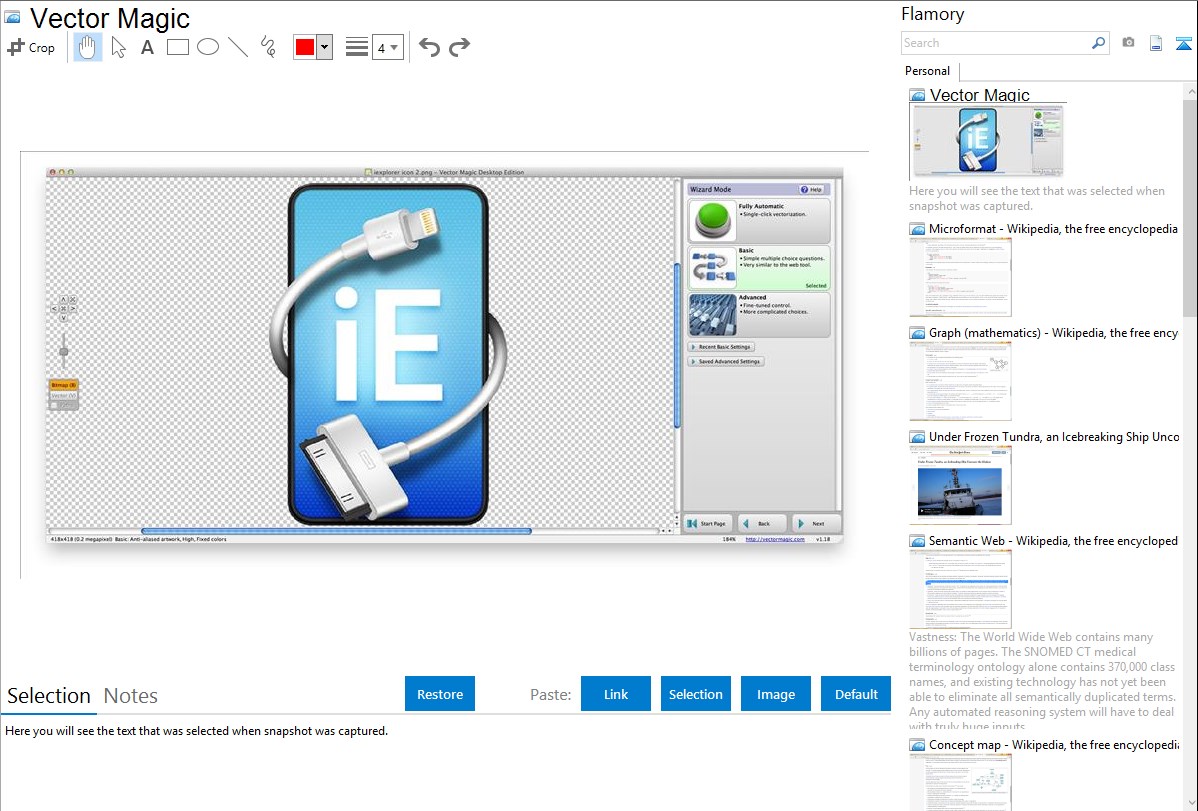
Task: Click the Fully Automatic green button option
Action: 759,220
